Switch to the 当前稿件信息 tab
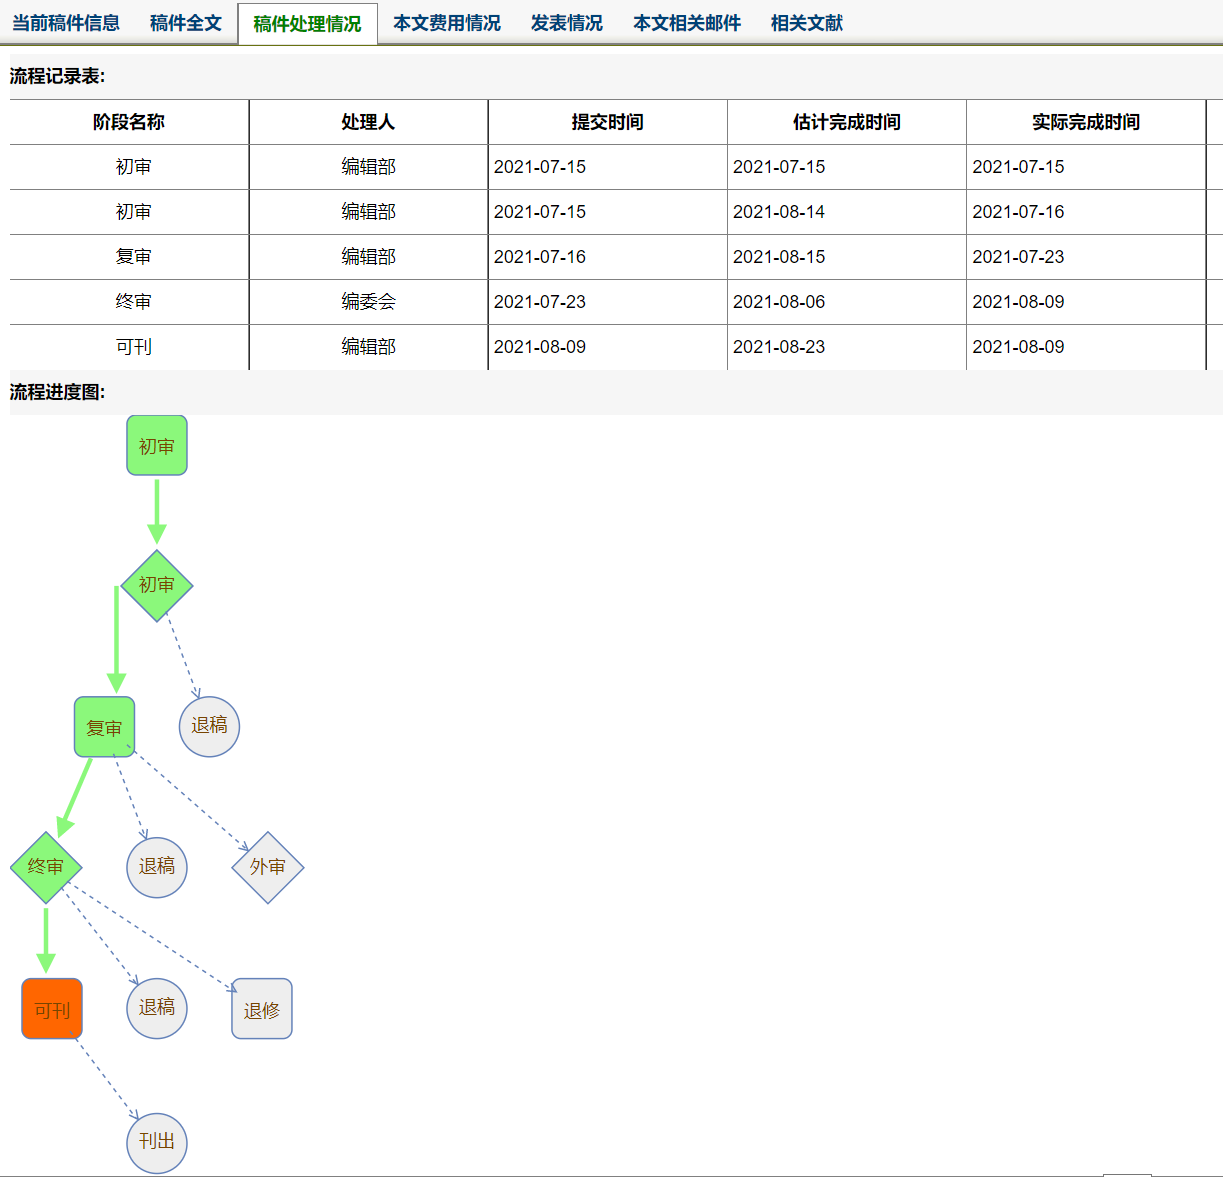 (x=66, y=23)
